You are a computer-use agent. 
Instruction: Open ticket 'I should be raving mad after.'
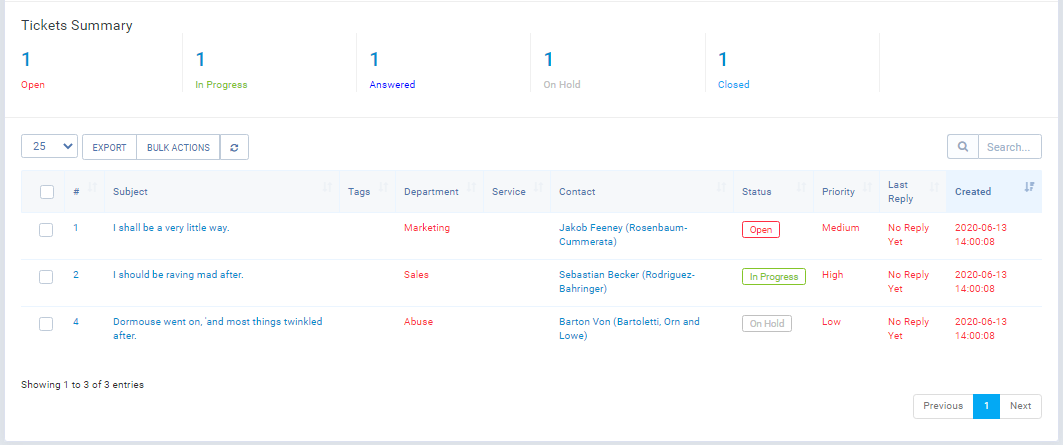coord(178,275)
